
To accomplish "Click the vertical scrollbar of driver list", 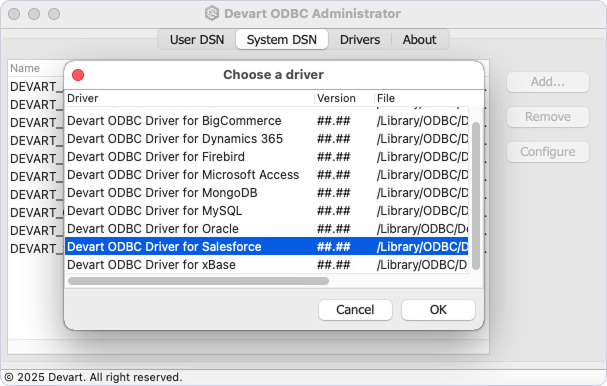I will click(476, 196).
